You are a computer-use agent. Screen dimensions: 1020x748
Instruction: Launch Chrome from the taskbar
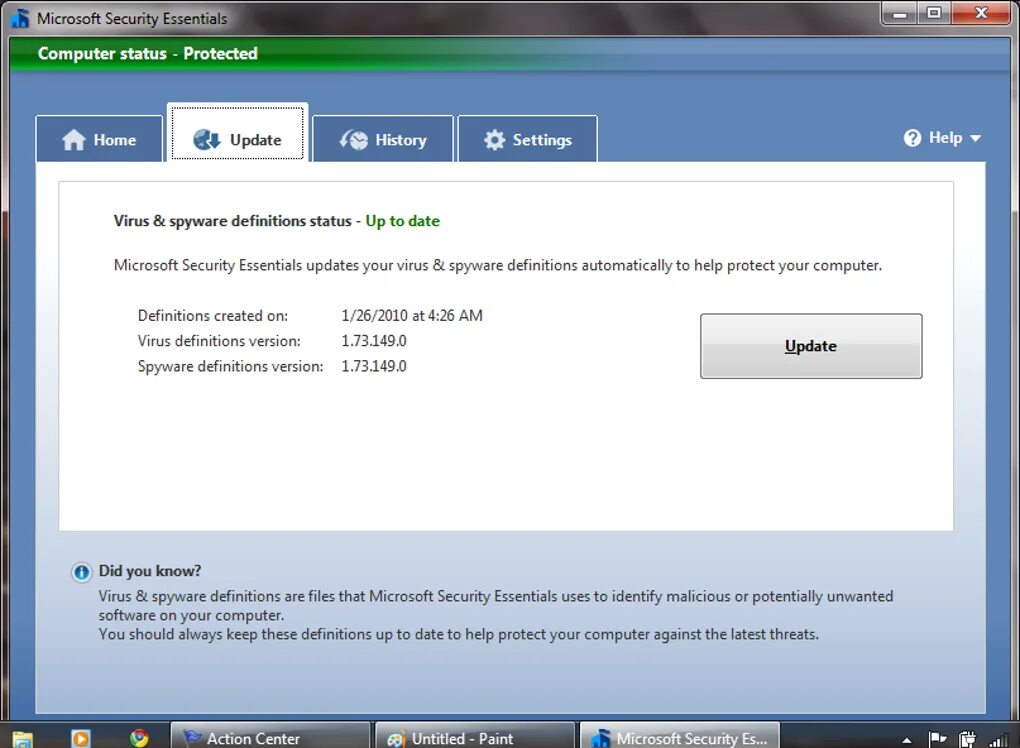click(x=139, y=738)
